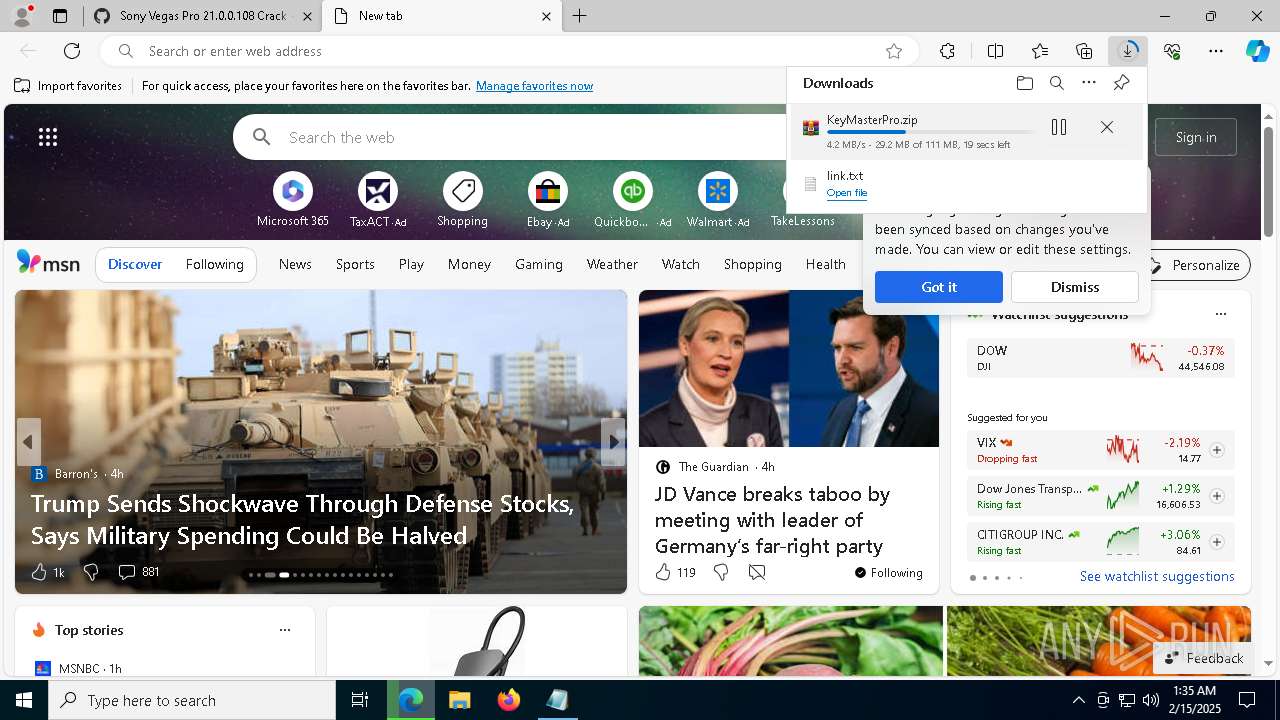Toggle Following for The Guardian

pyautogui.click(x=888, y=573)
